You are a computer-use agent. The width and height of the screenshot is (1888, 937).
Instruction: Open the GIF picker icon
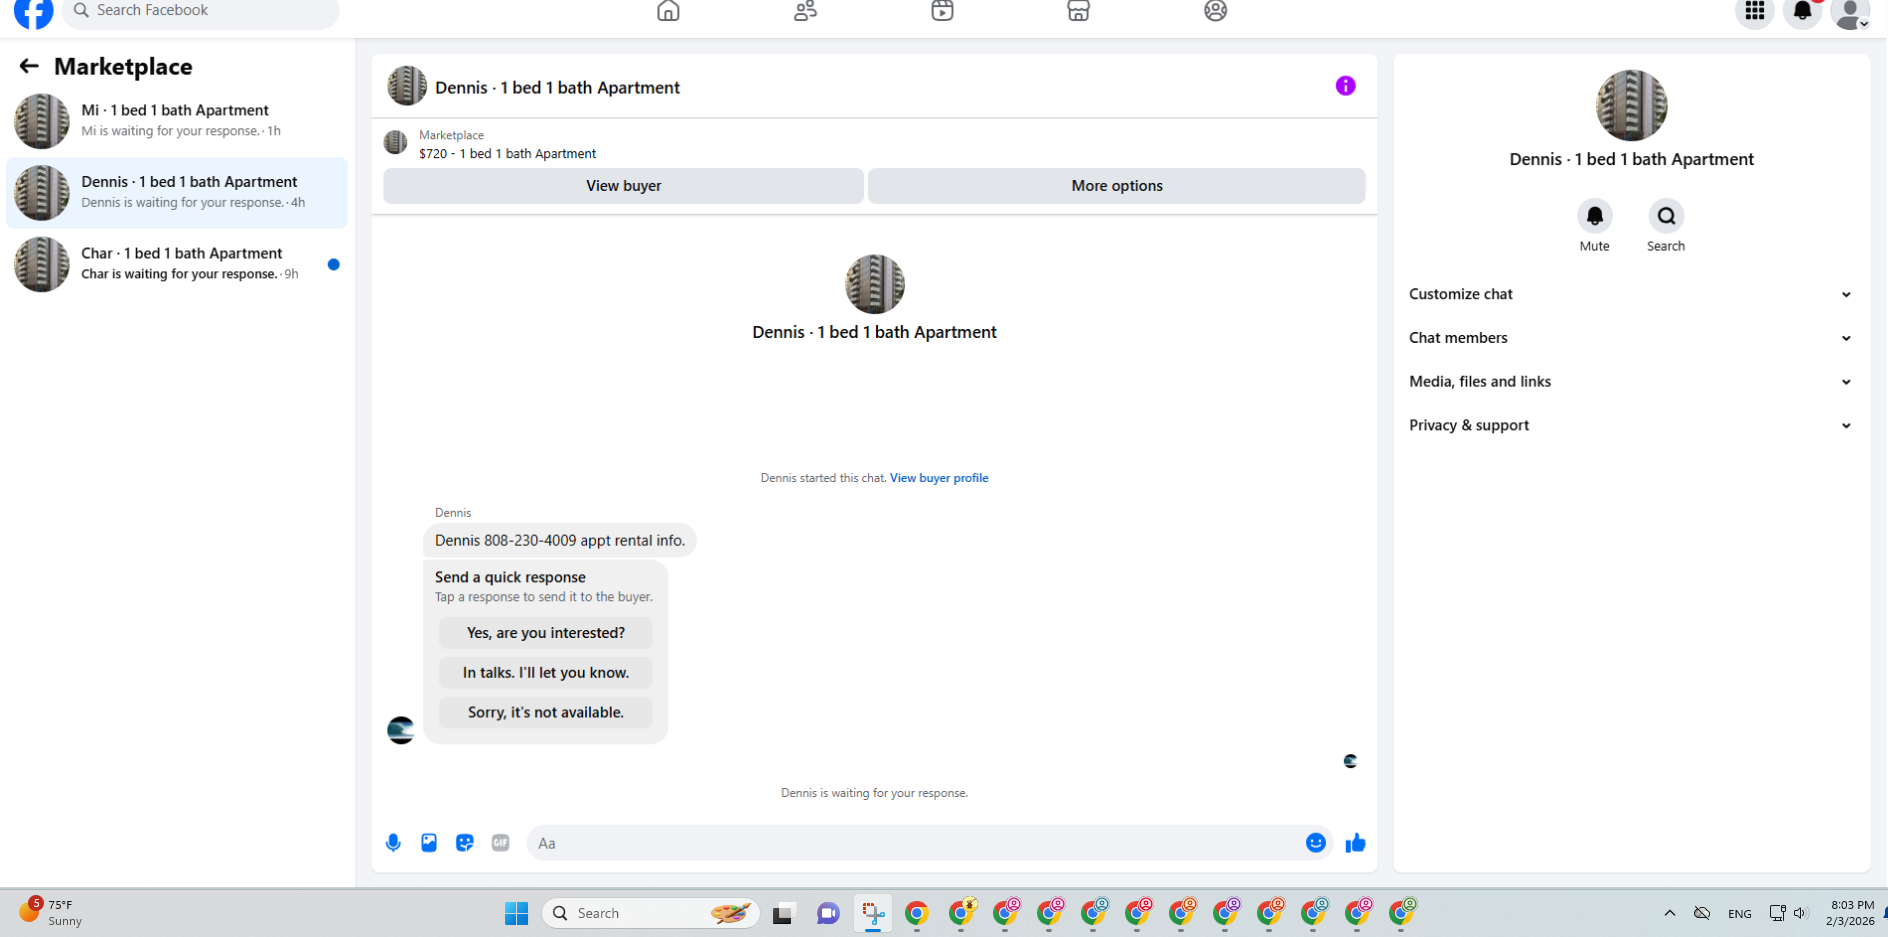(x=501, y=843)
